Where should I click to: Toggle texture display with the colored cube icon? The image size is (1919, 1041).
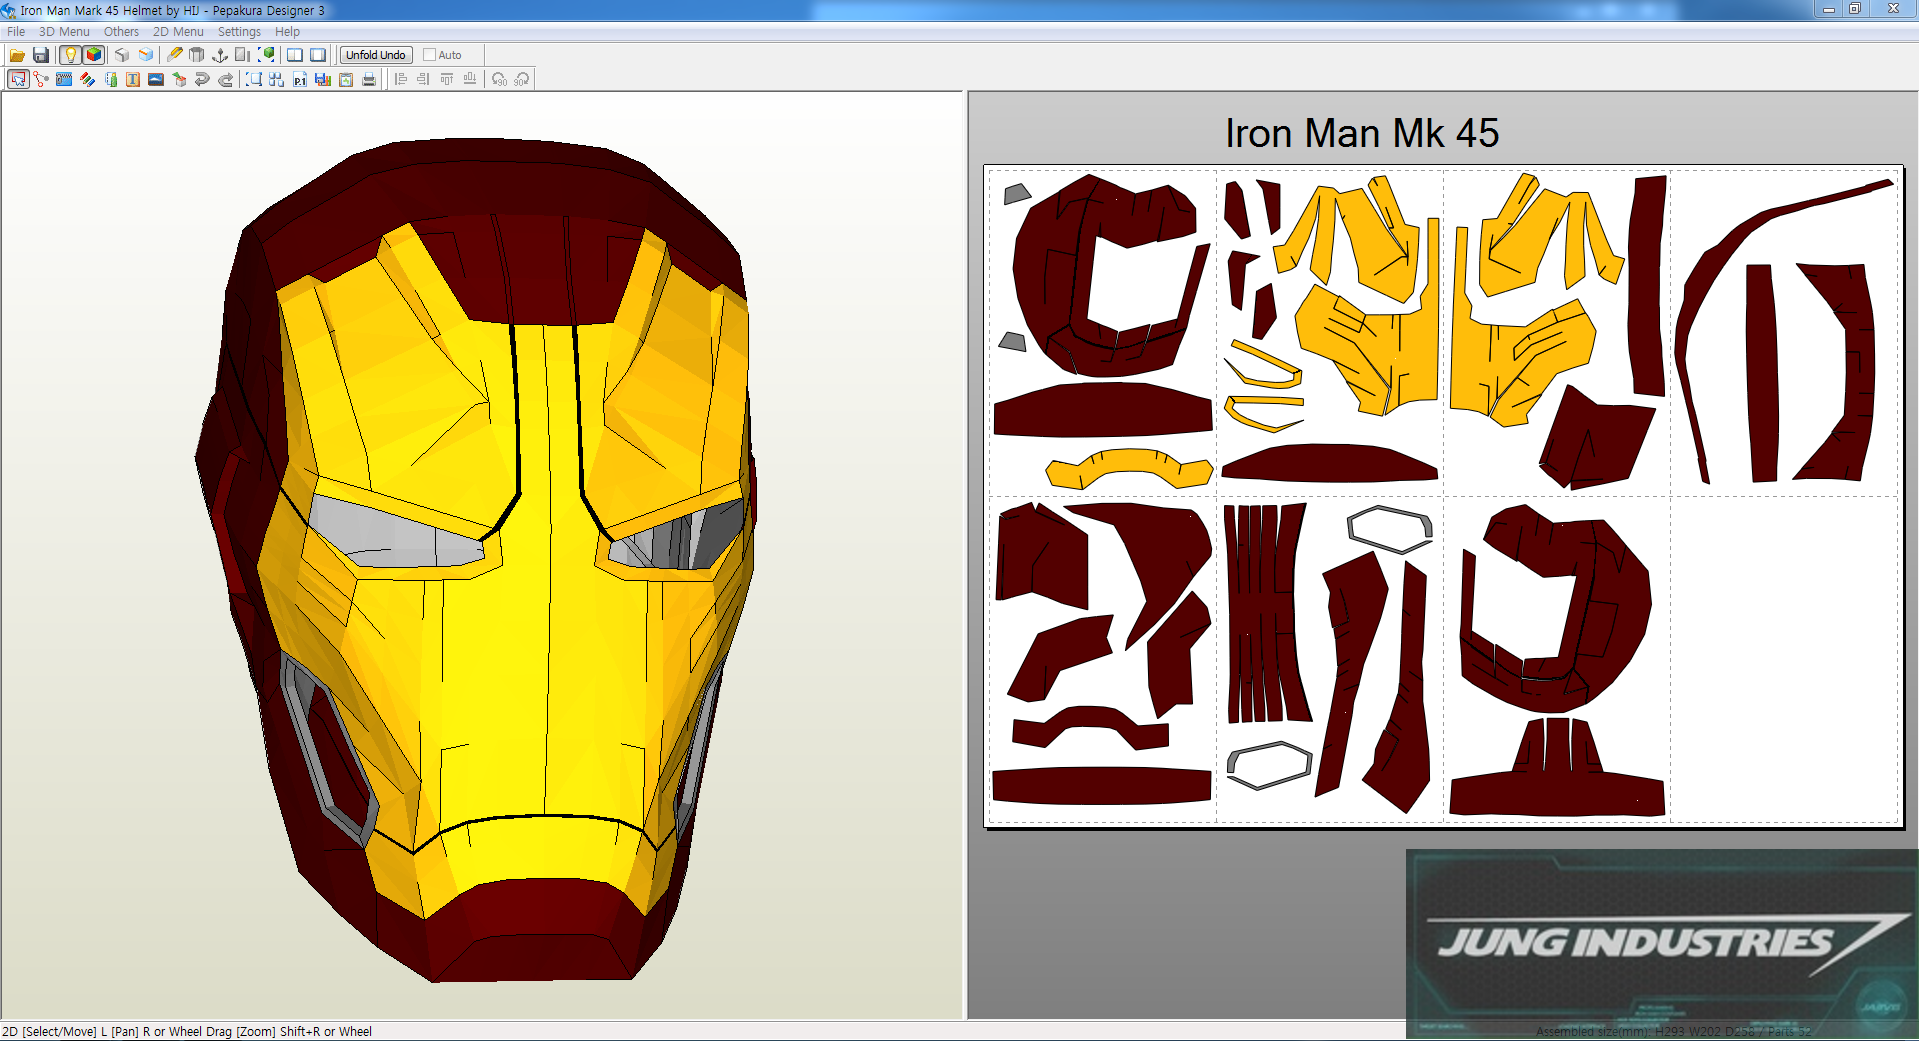click(94, 55)
